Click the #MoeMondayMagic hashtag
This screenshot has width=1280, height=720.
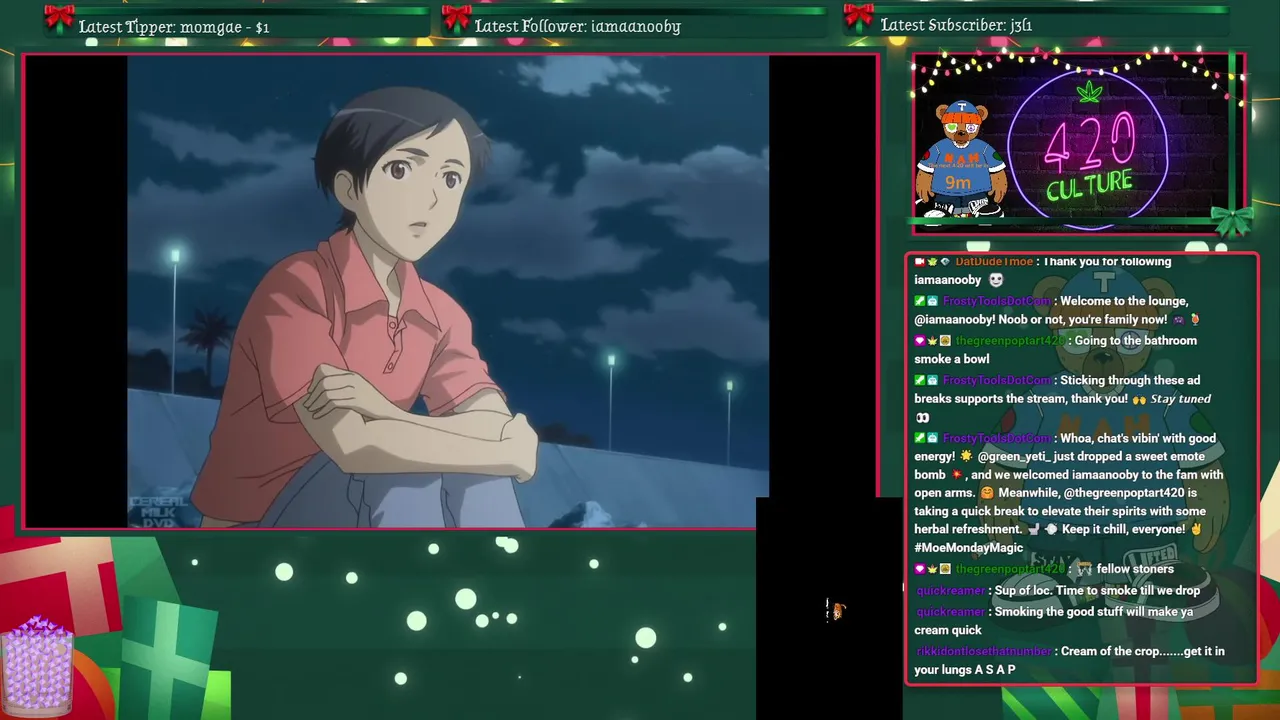968,548
